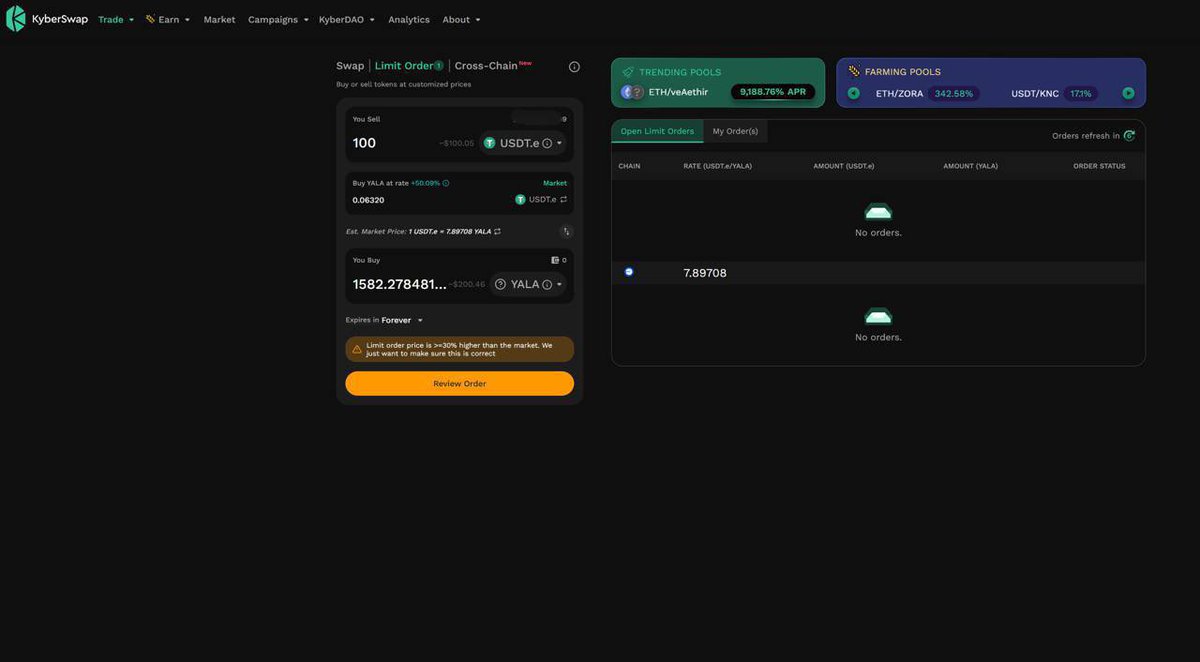1200x662 pixels.
Task: Open the USDT/KNC farming pool
Action: (x=1035, y=93)
